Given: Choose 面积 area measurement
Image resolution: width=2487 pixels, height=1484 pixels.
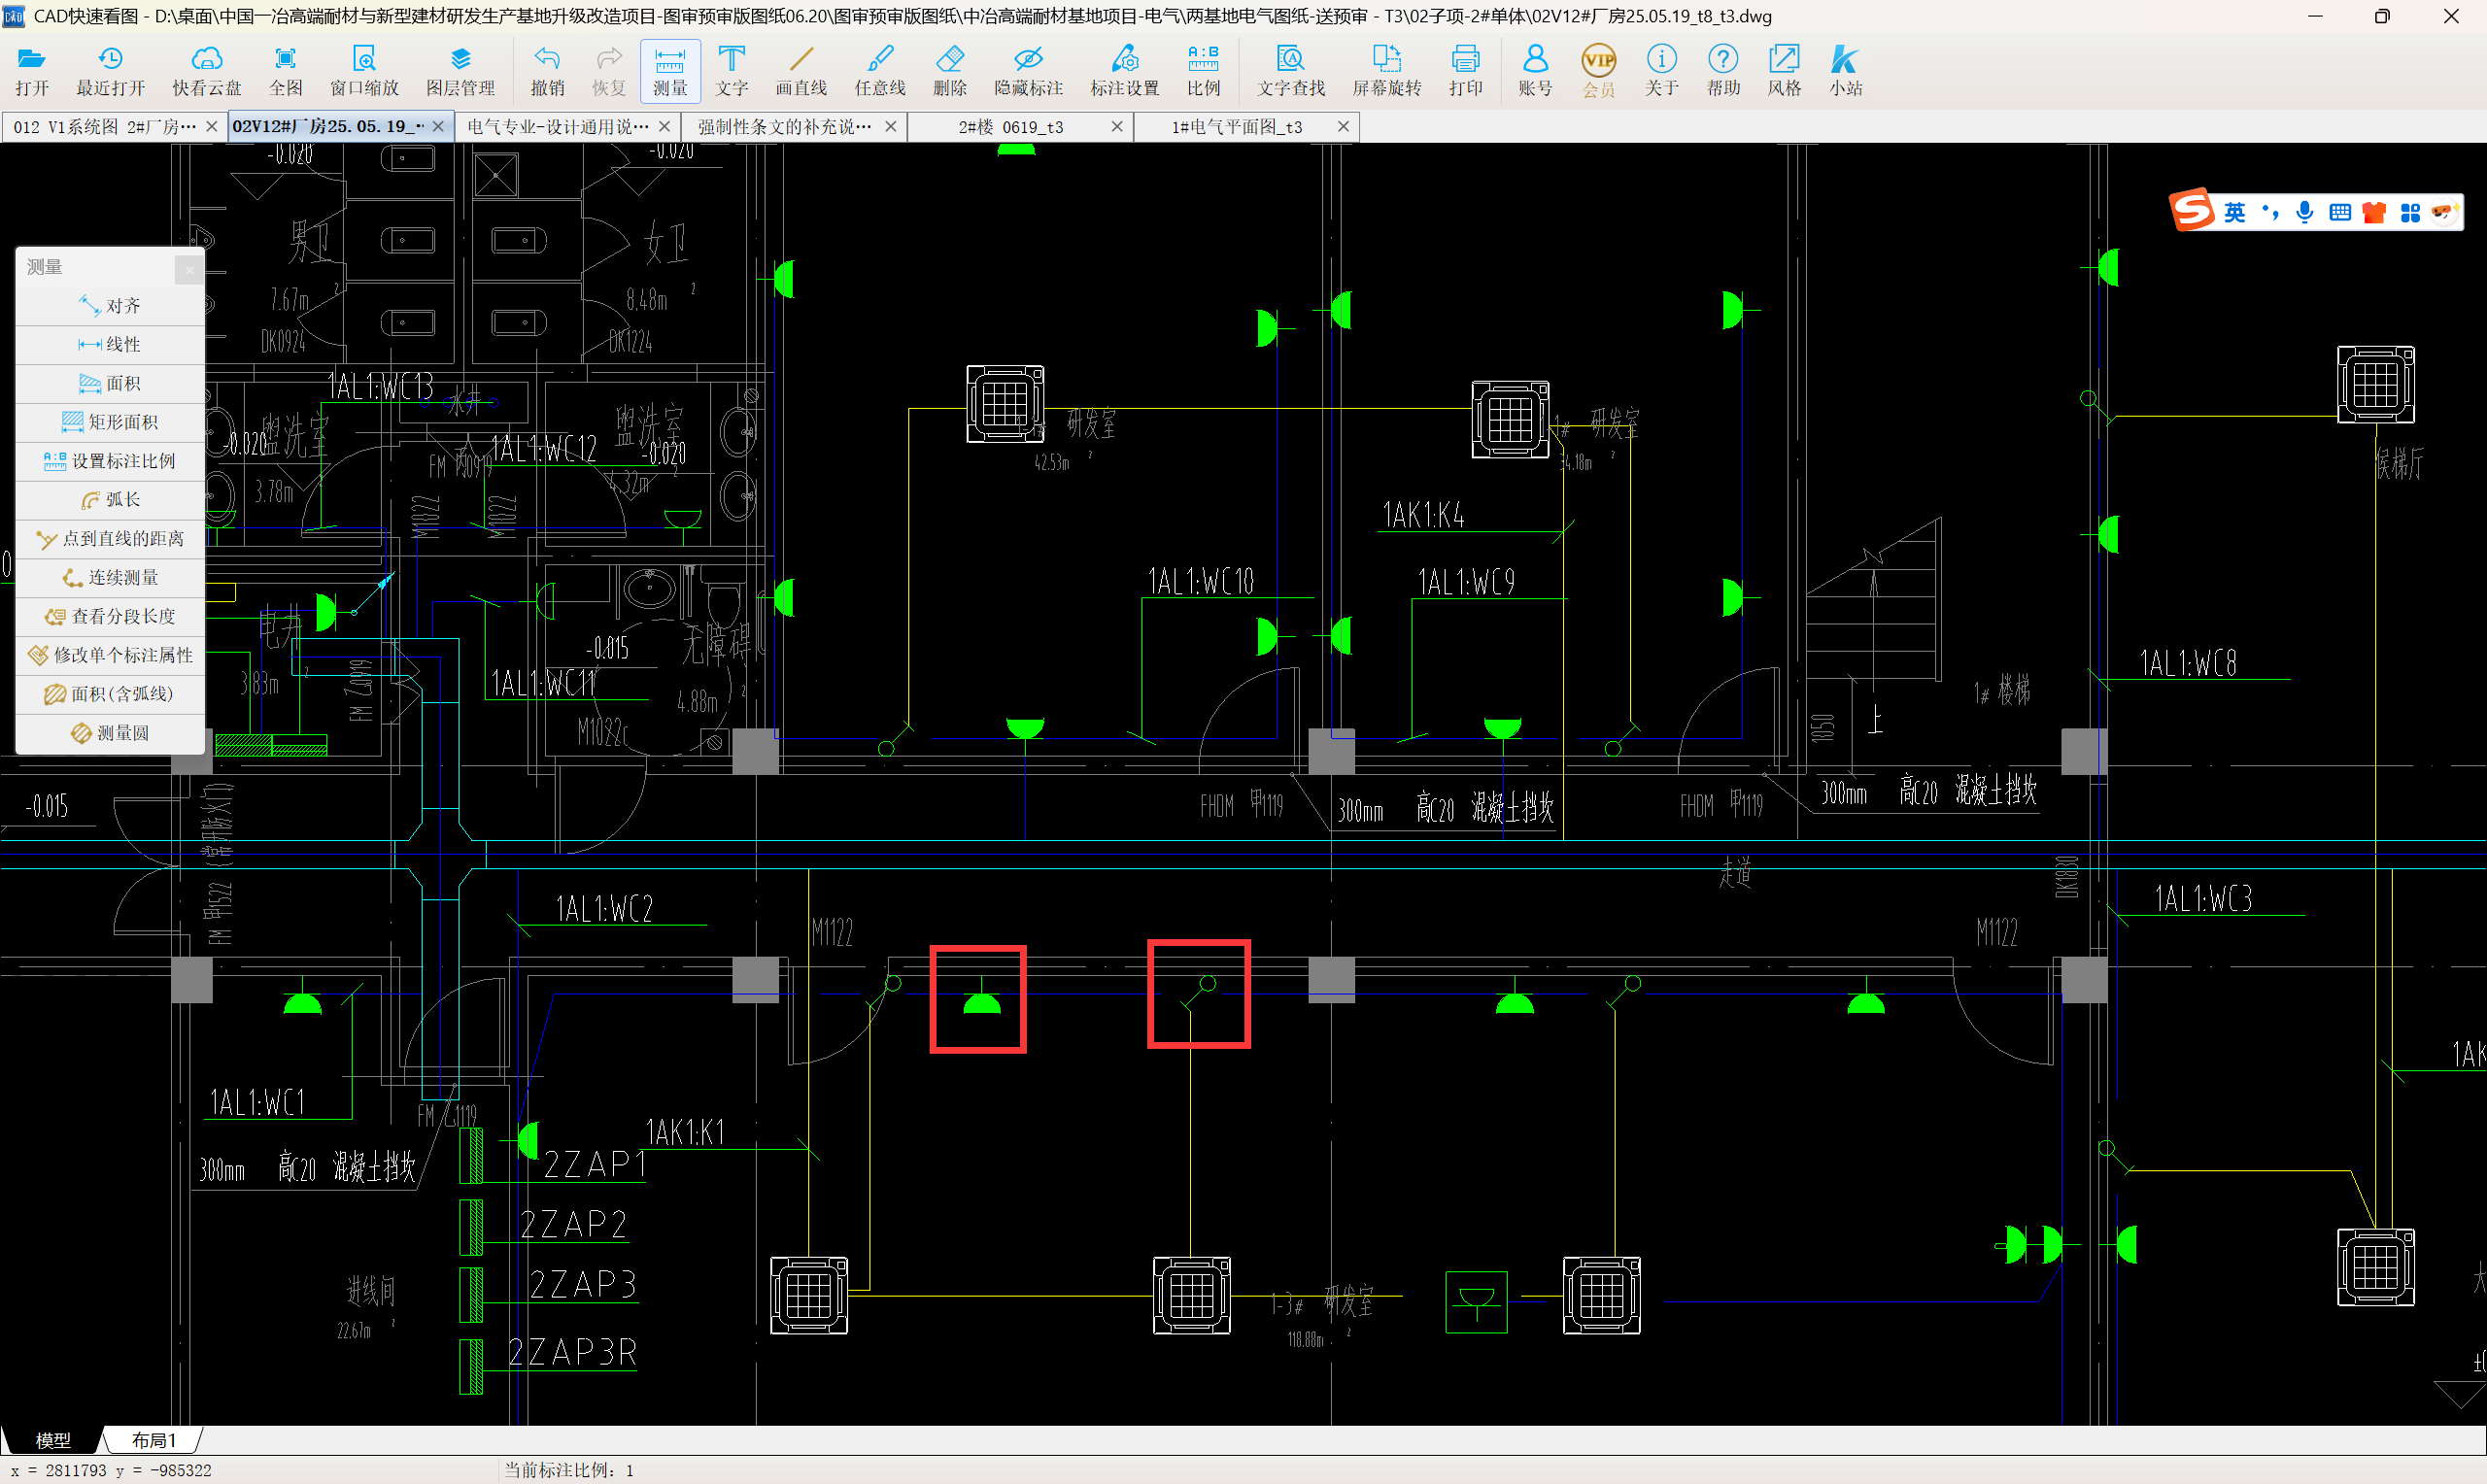Looking at the screenshot, I should pos(110,384).
